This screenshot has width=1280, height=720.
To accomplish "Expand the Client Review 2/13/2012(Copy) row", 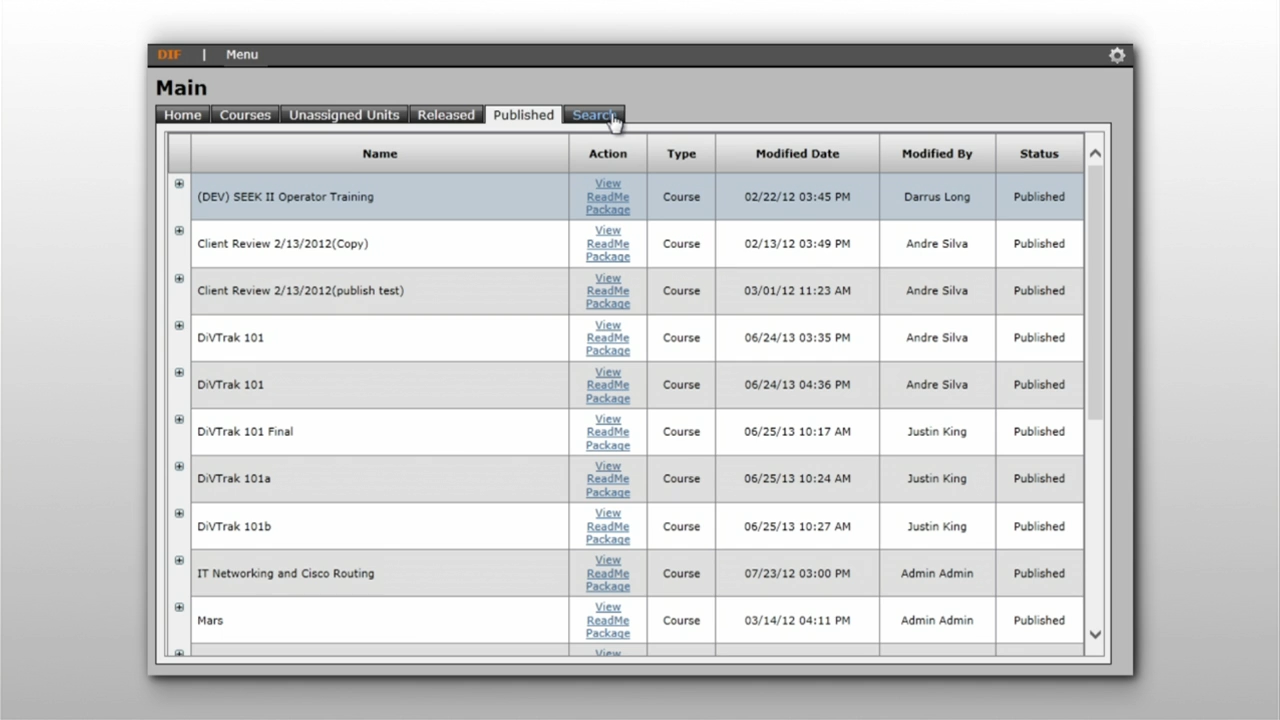I will click(x=179, y=231).
